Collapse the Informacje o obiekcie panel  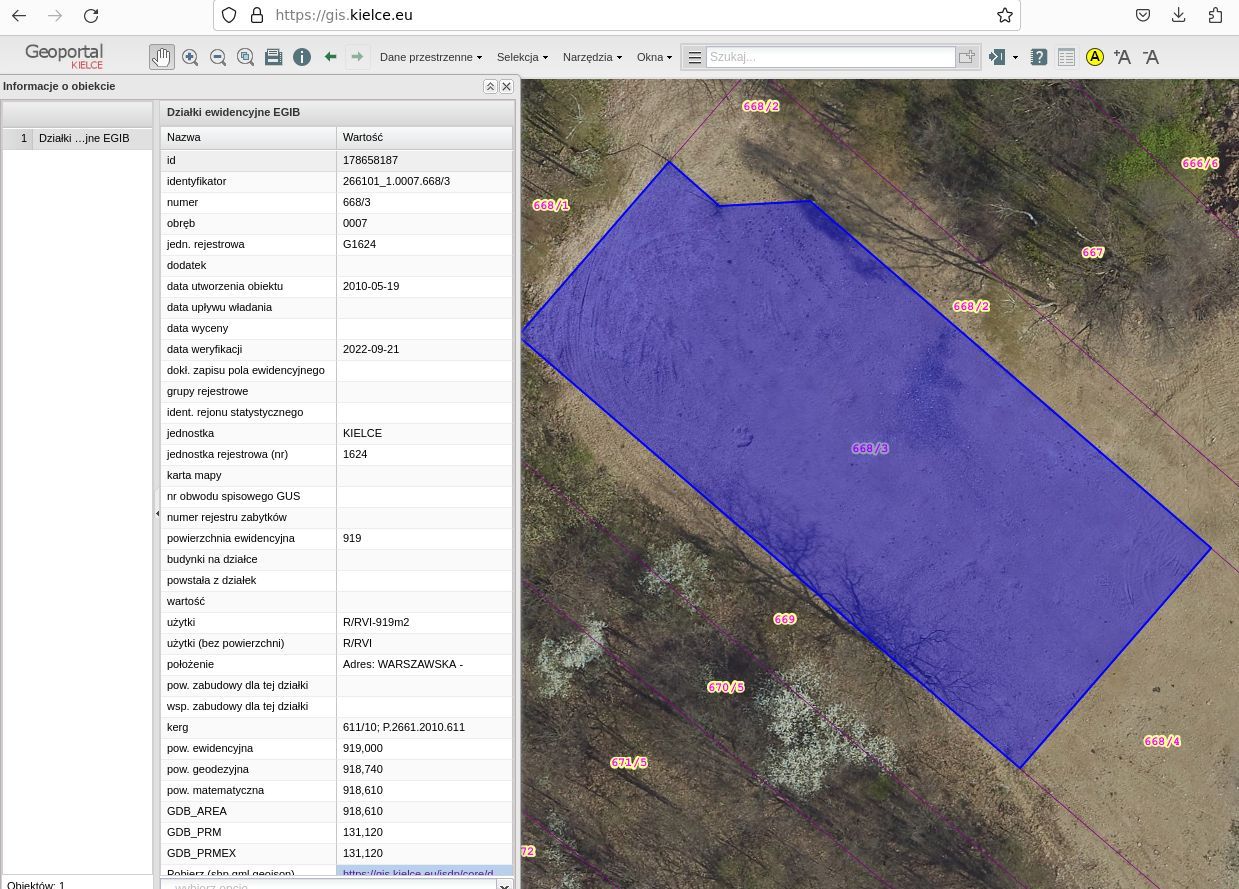coord(490,86)
